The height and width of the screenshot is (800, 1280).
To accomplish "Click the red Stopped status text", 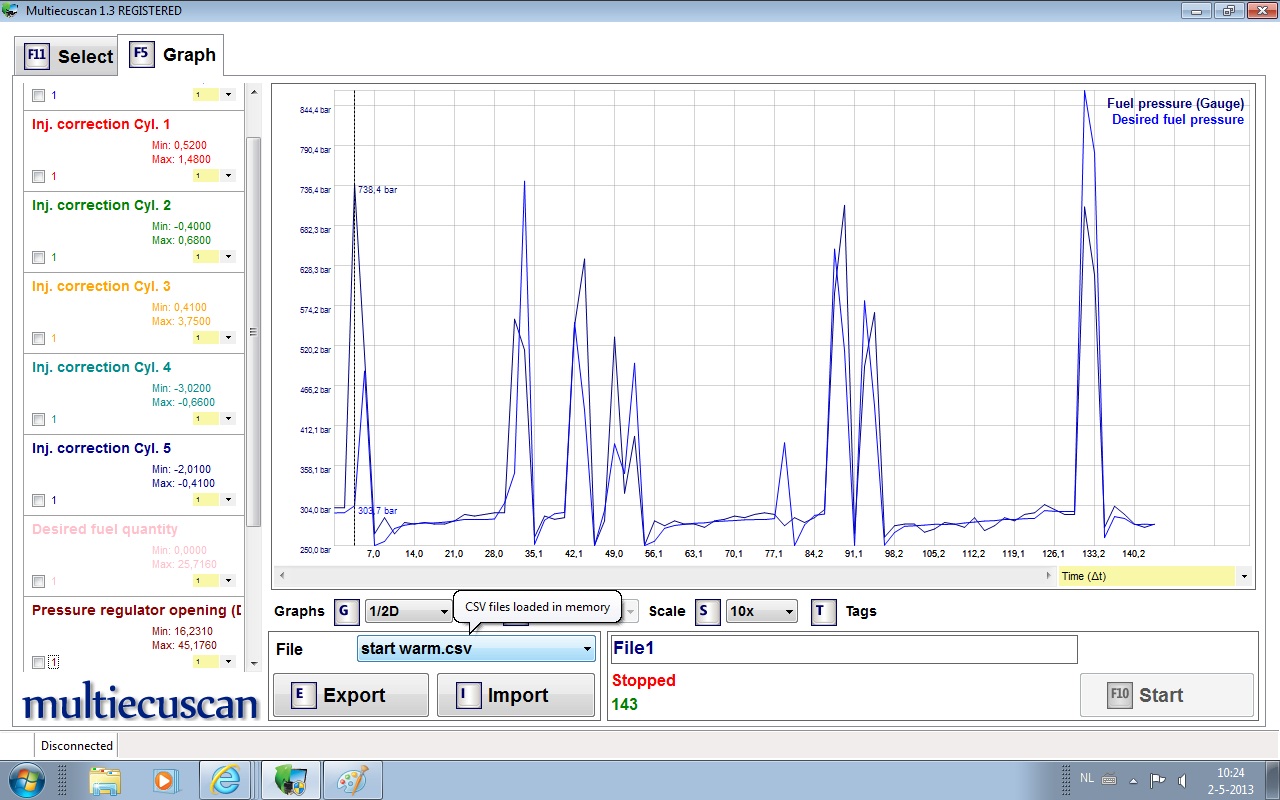I will point(644,680).
